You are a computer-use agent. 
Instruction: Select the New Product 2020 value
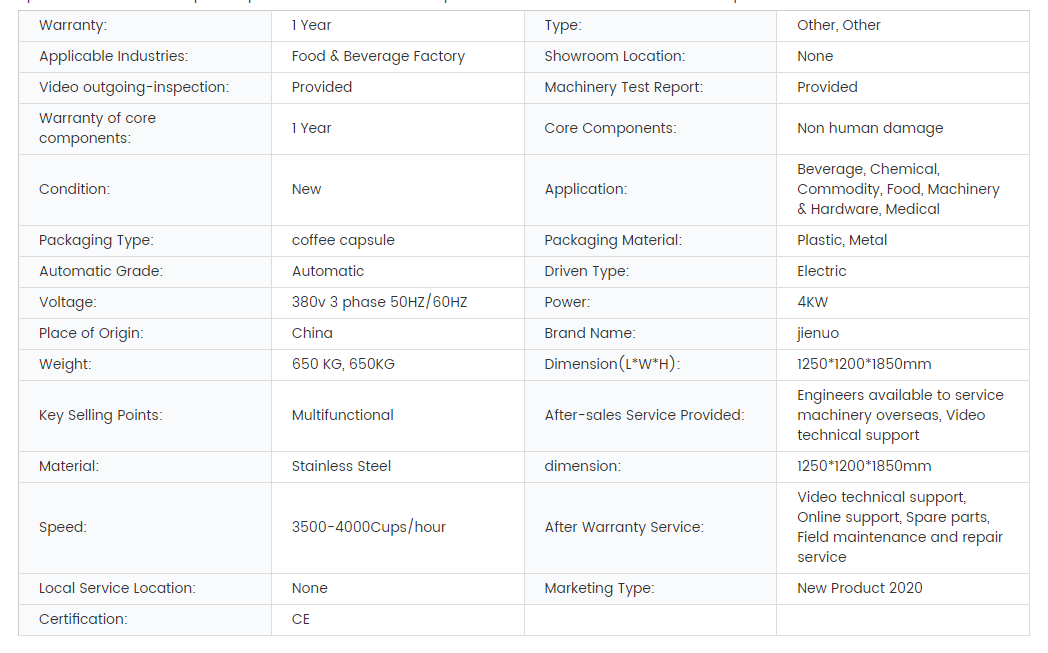[859, 588]
